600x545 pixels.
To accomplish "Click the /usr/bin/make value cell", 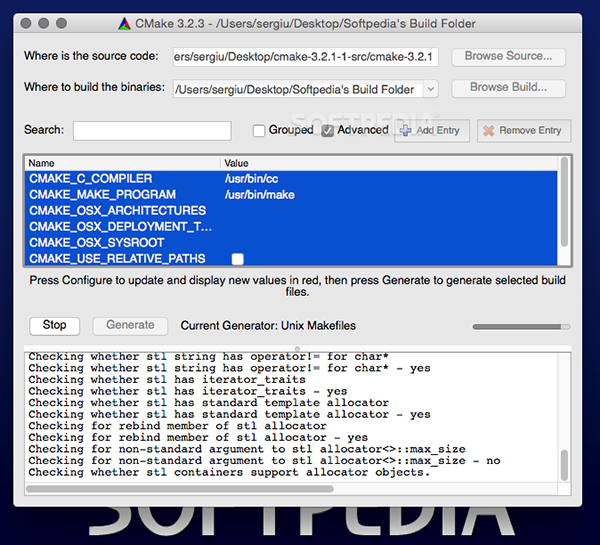I will click(x=260, y=195).
